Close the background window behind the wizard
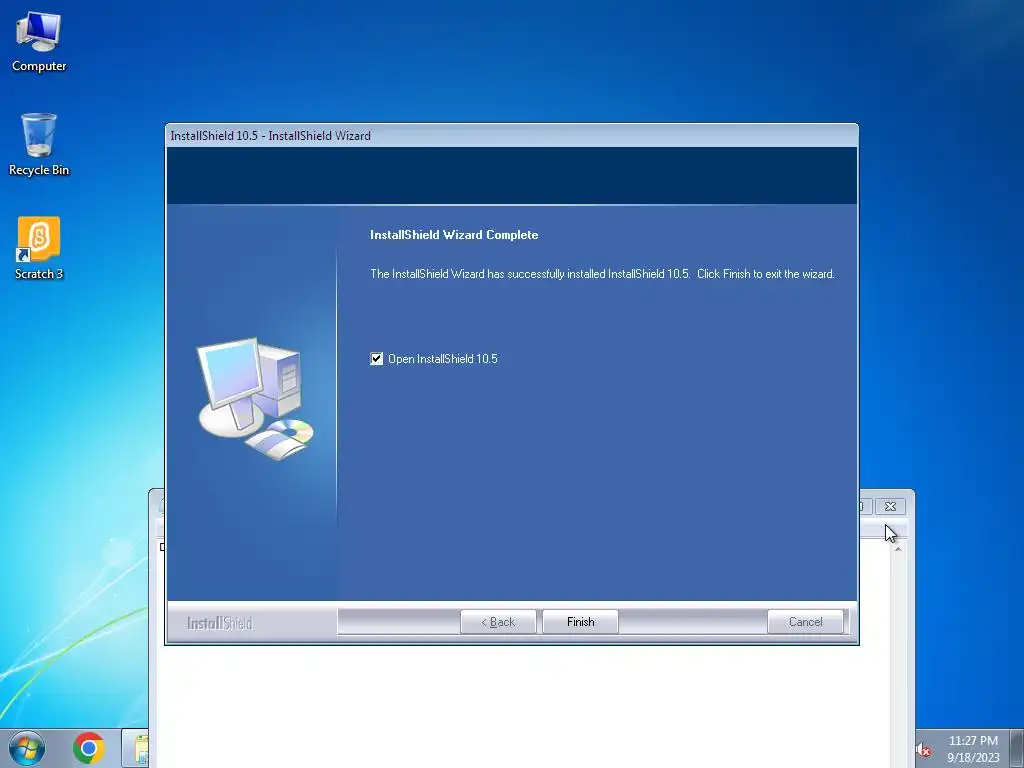 (x=890, y=506)
